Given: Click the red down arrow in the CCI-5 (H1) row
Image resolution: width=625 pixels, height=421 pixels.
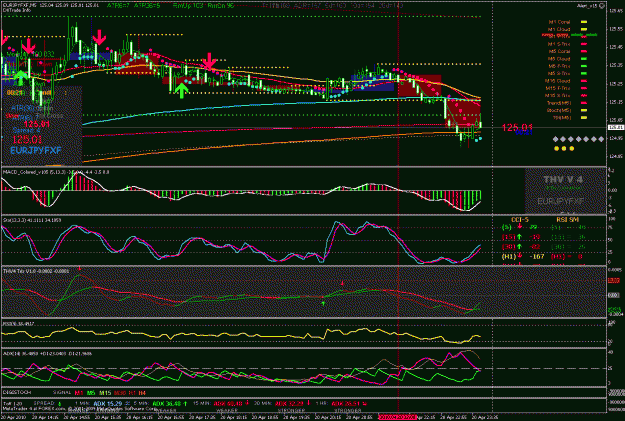Looking at the screenshot, I should 519,256.
